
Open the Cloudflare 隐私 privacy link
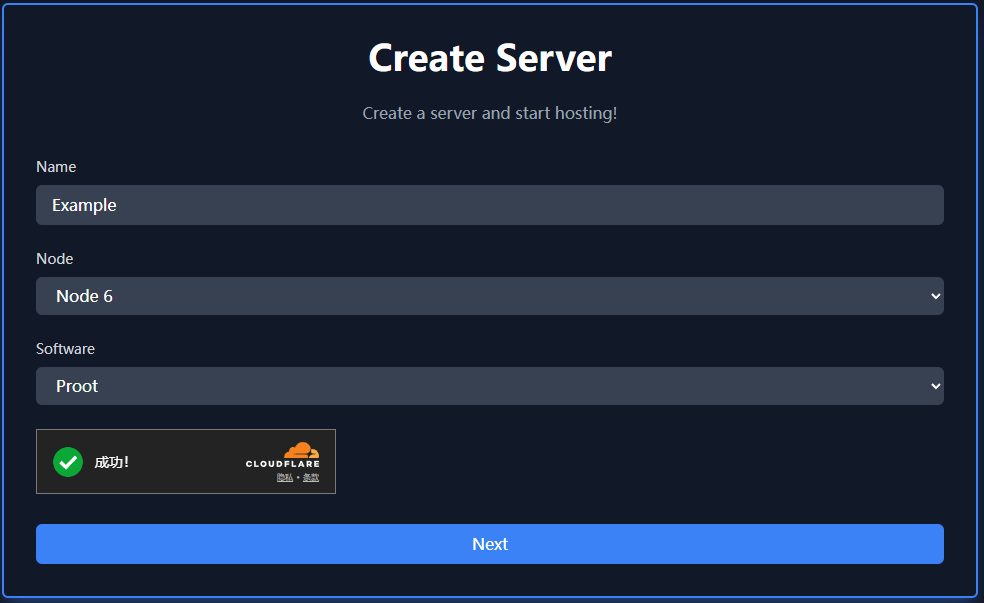tap(285, 478)
